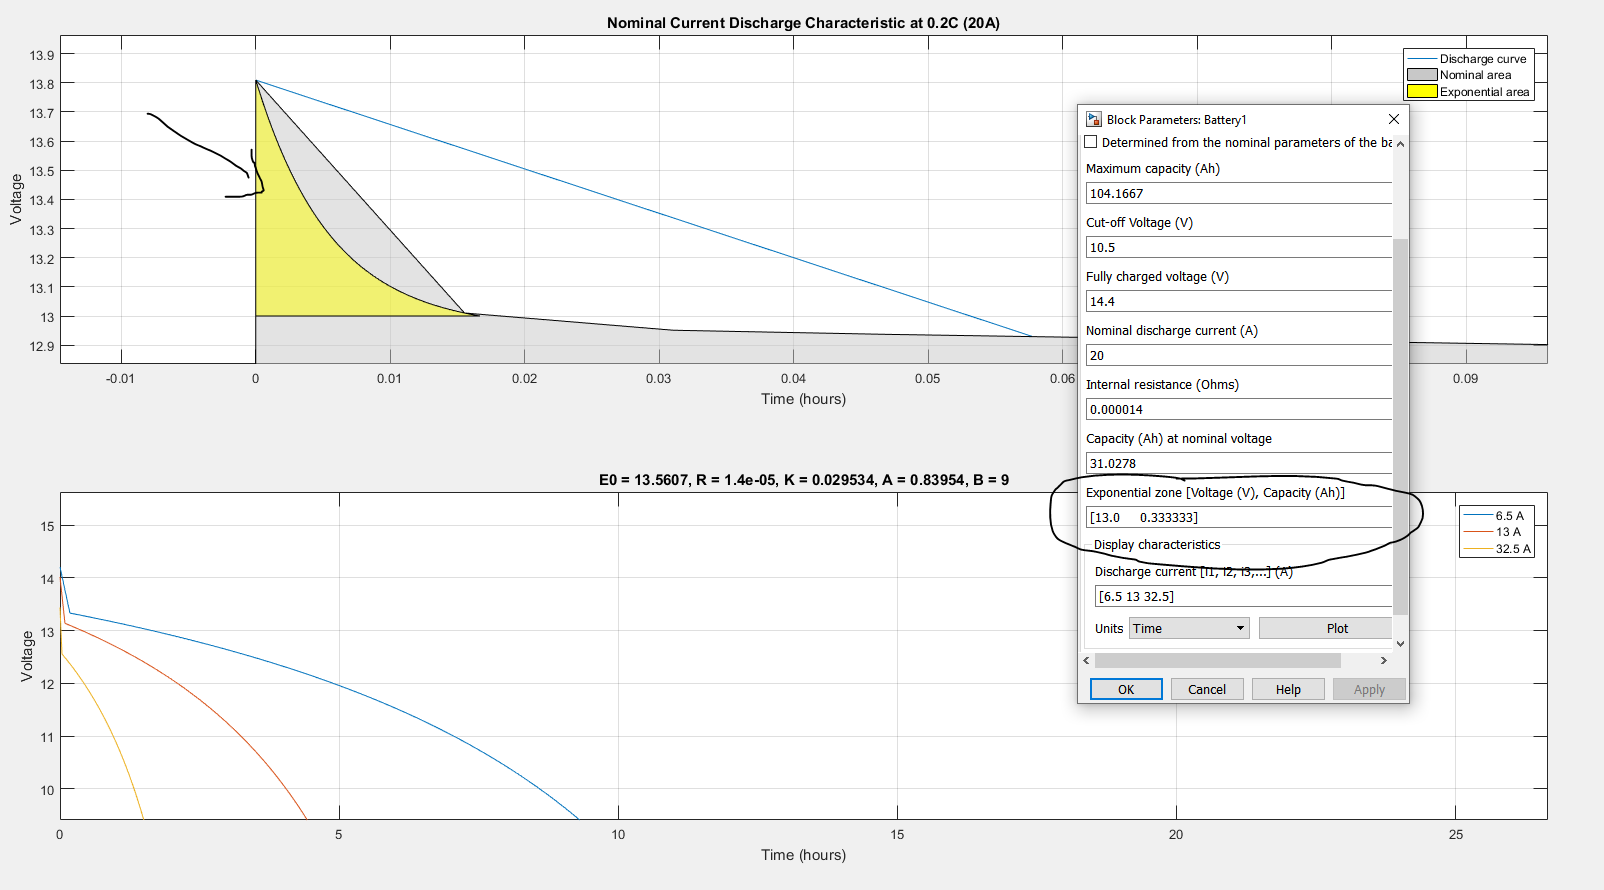Click the 'Display characteristics' group label
The height and width of the screenshot is (890, 1604).
(x=1157, y=545)
